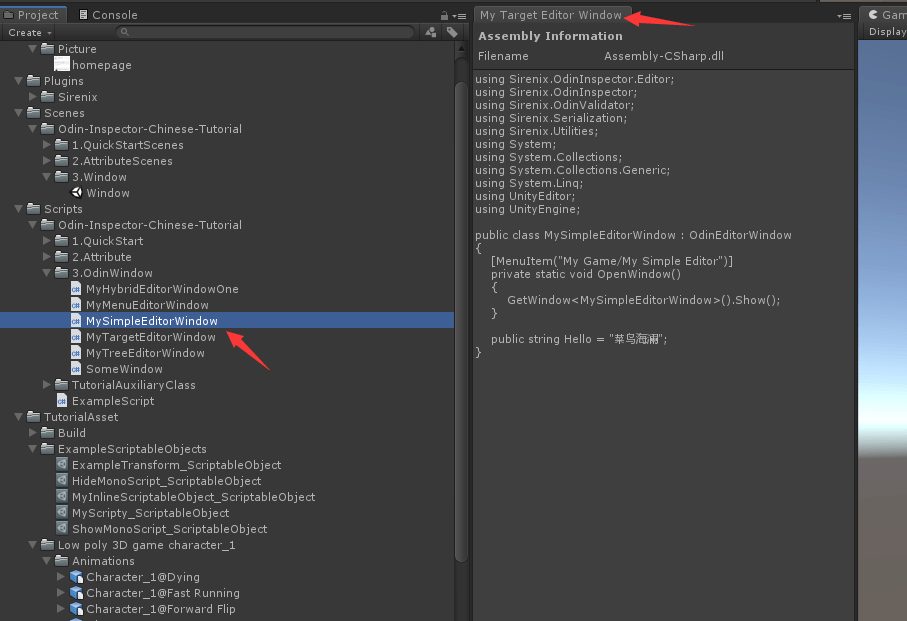Expand the TutorialAuxiliaryClass folder

point(47,385)
